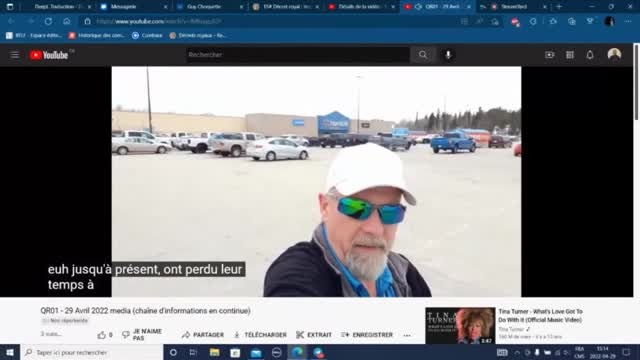
Task: Like the video with thumbs-up
Action: pyautogui.click(x=105, y=335)
